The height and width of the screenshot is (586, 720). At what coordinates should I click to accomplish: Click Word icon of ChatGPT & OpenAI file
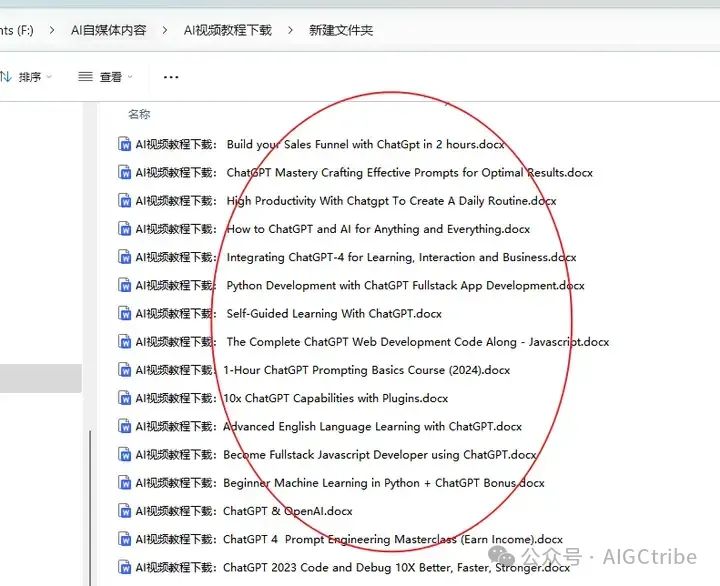[124, 511]
